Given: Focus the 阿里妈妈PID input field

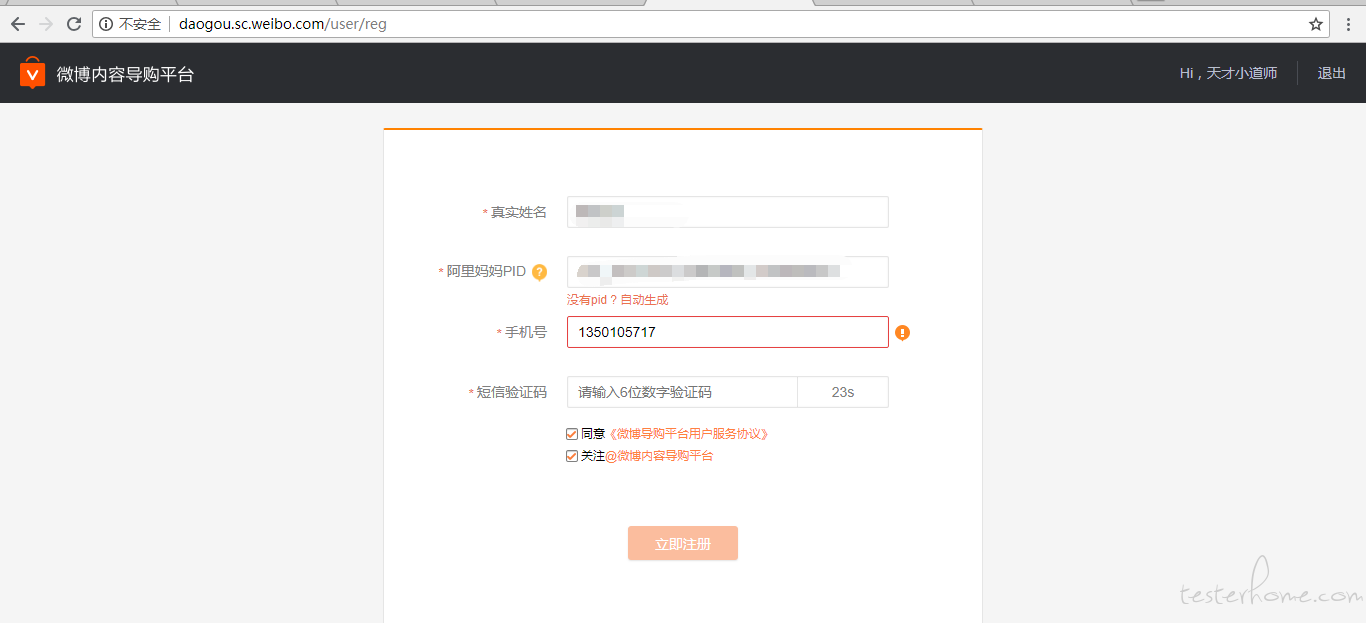Looking at the screenshot, I should [x=728, y=272].
